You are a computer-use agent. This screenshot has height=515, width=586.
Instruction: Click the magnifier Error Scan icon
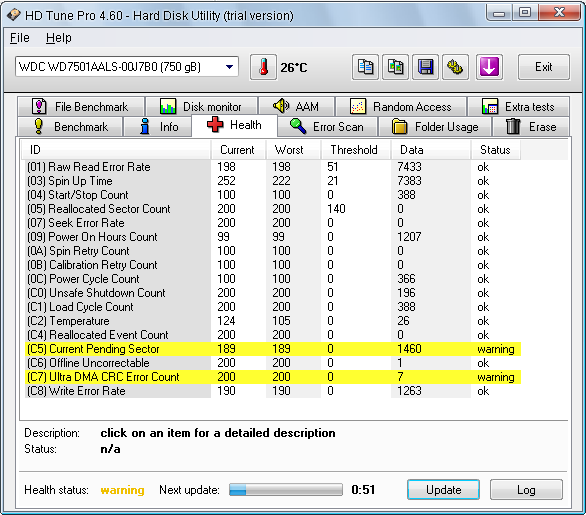coord(298,126)
